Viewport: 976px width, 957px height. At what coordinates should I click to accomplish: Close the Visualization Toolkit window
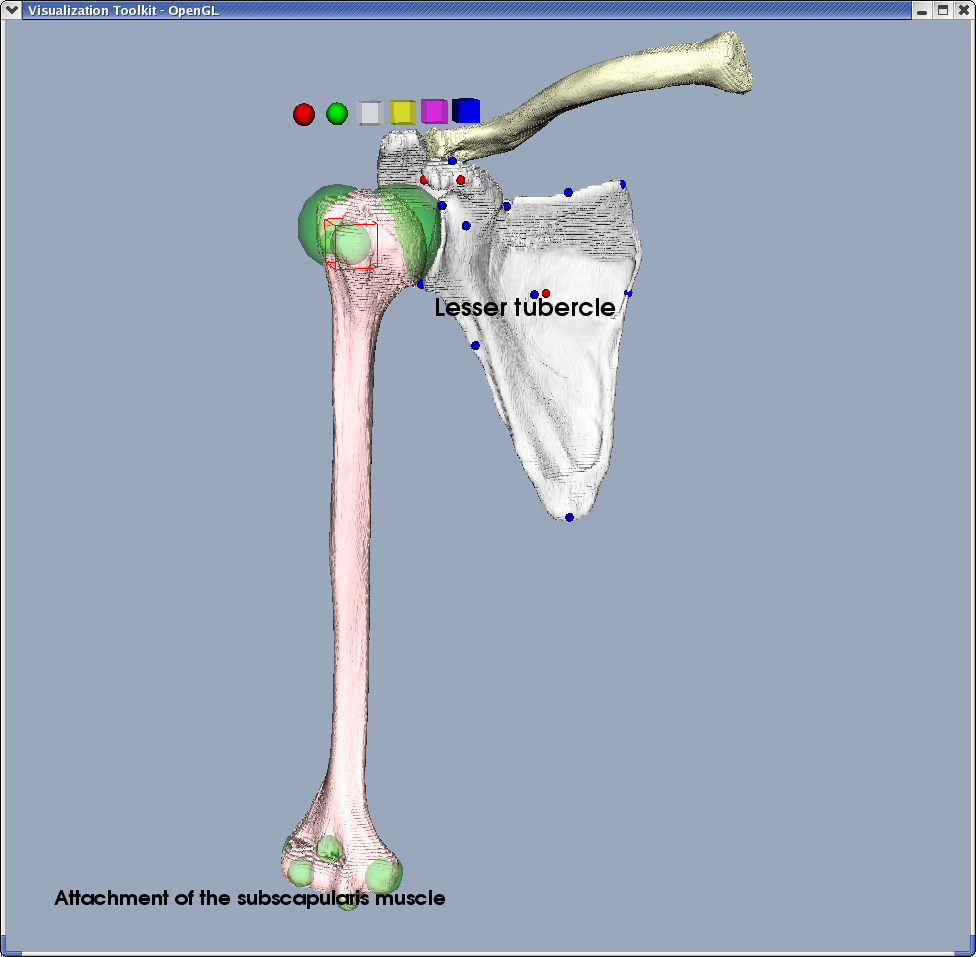coord(963,10)
